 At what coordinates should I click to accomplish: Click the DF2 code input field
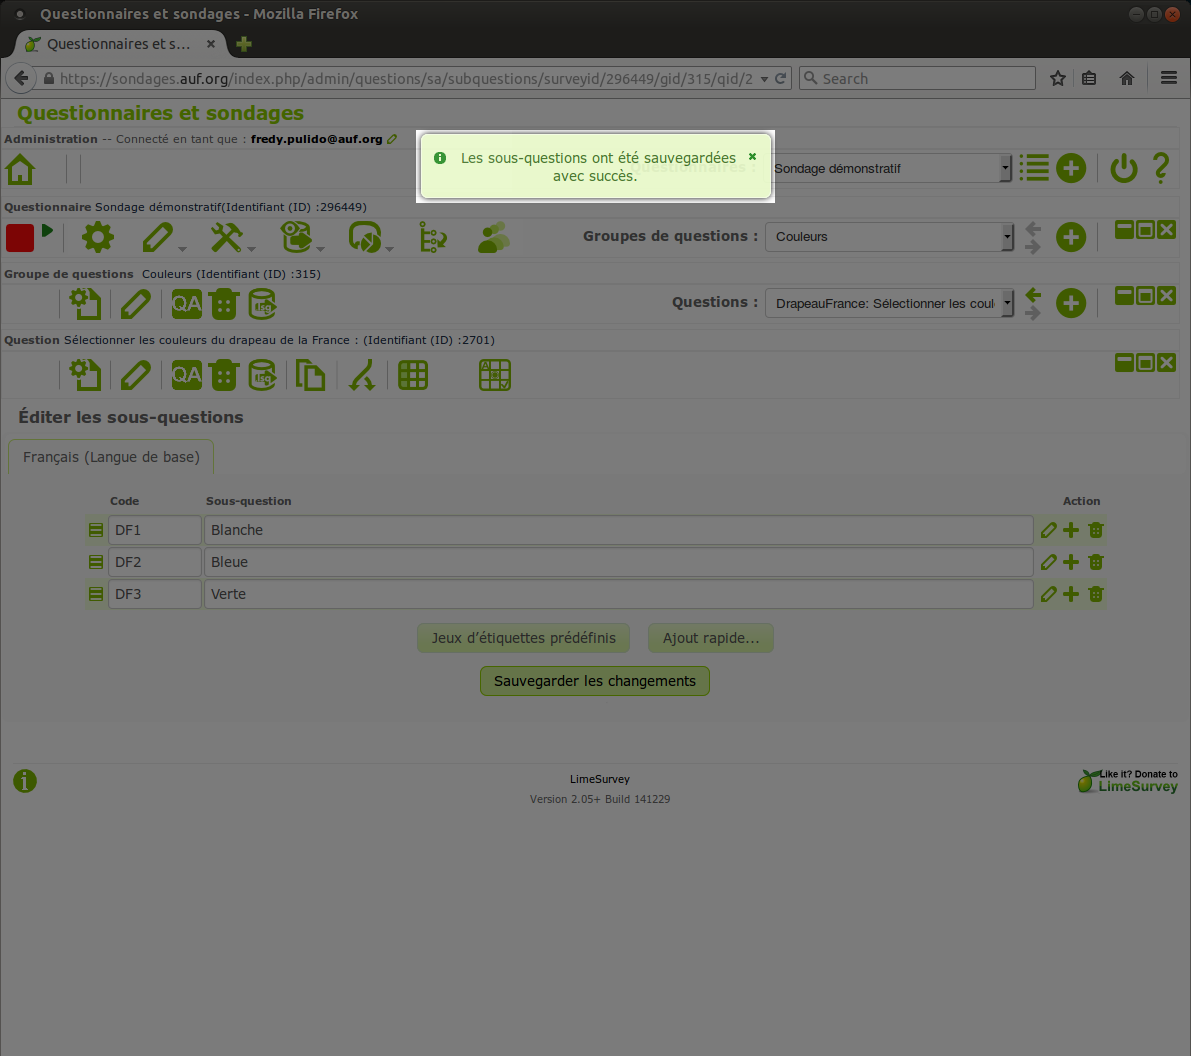click(155, 562)
